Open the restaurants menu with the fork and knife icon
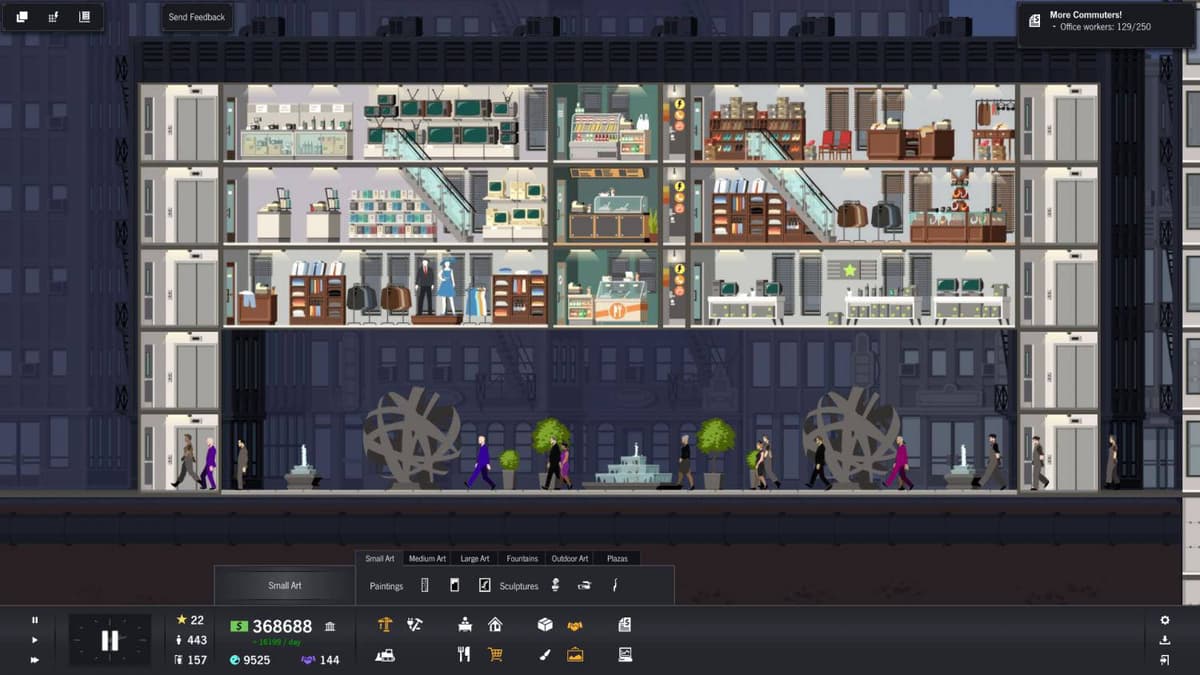1200x675 pixels. pos(464,654)
